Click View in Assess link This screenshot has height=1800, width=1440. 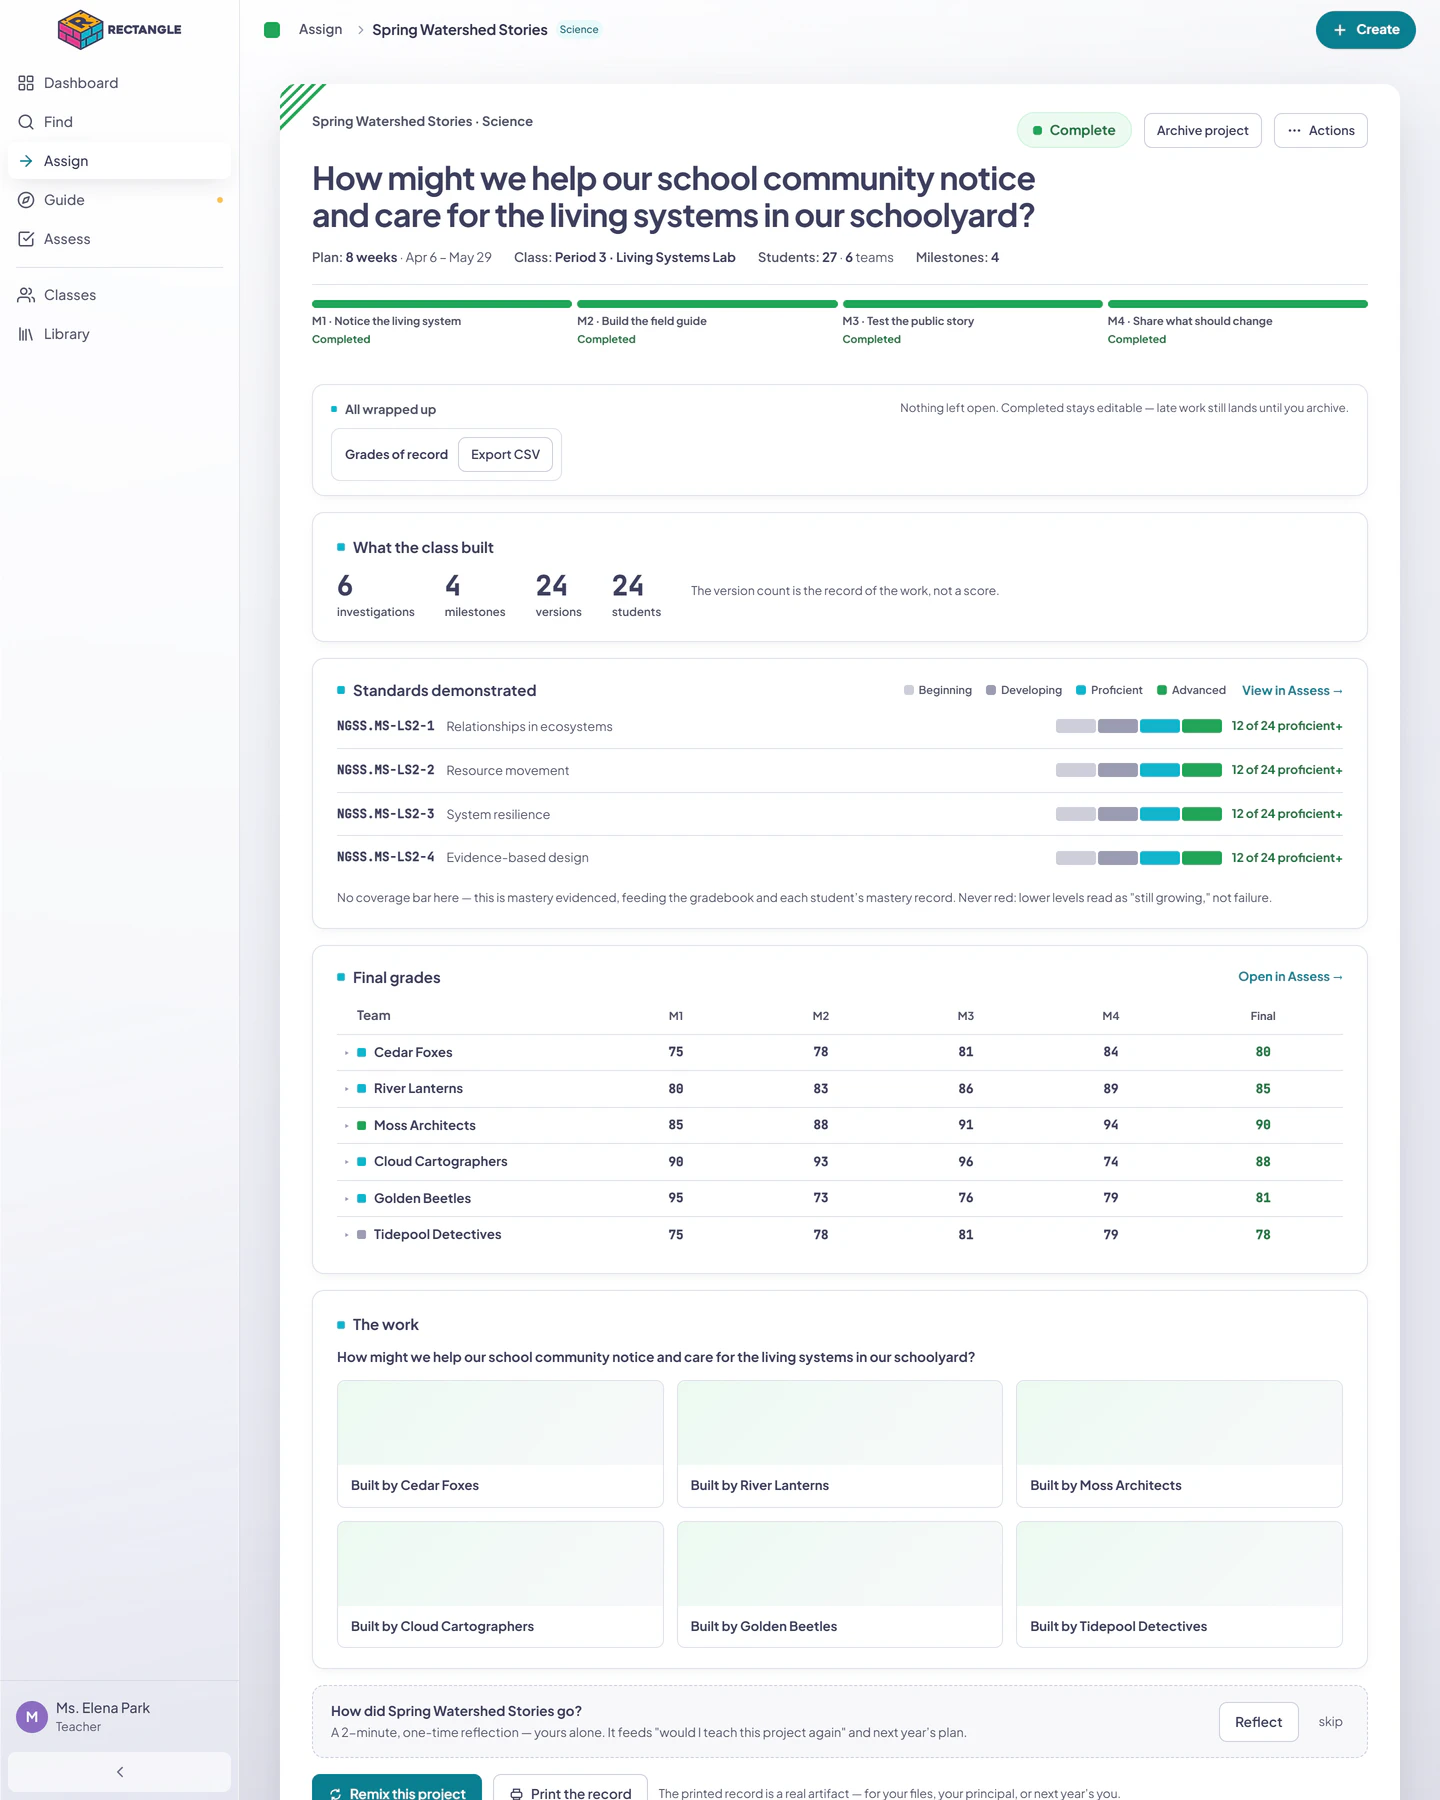coord(1292,691)
